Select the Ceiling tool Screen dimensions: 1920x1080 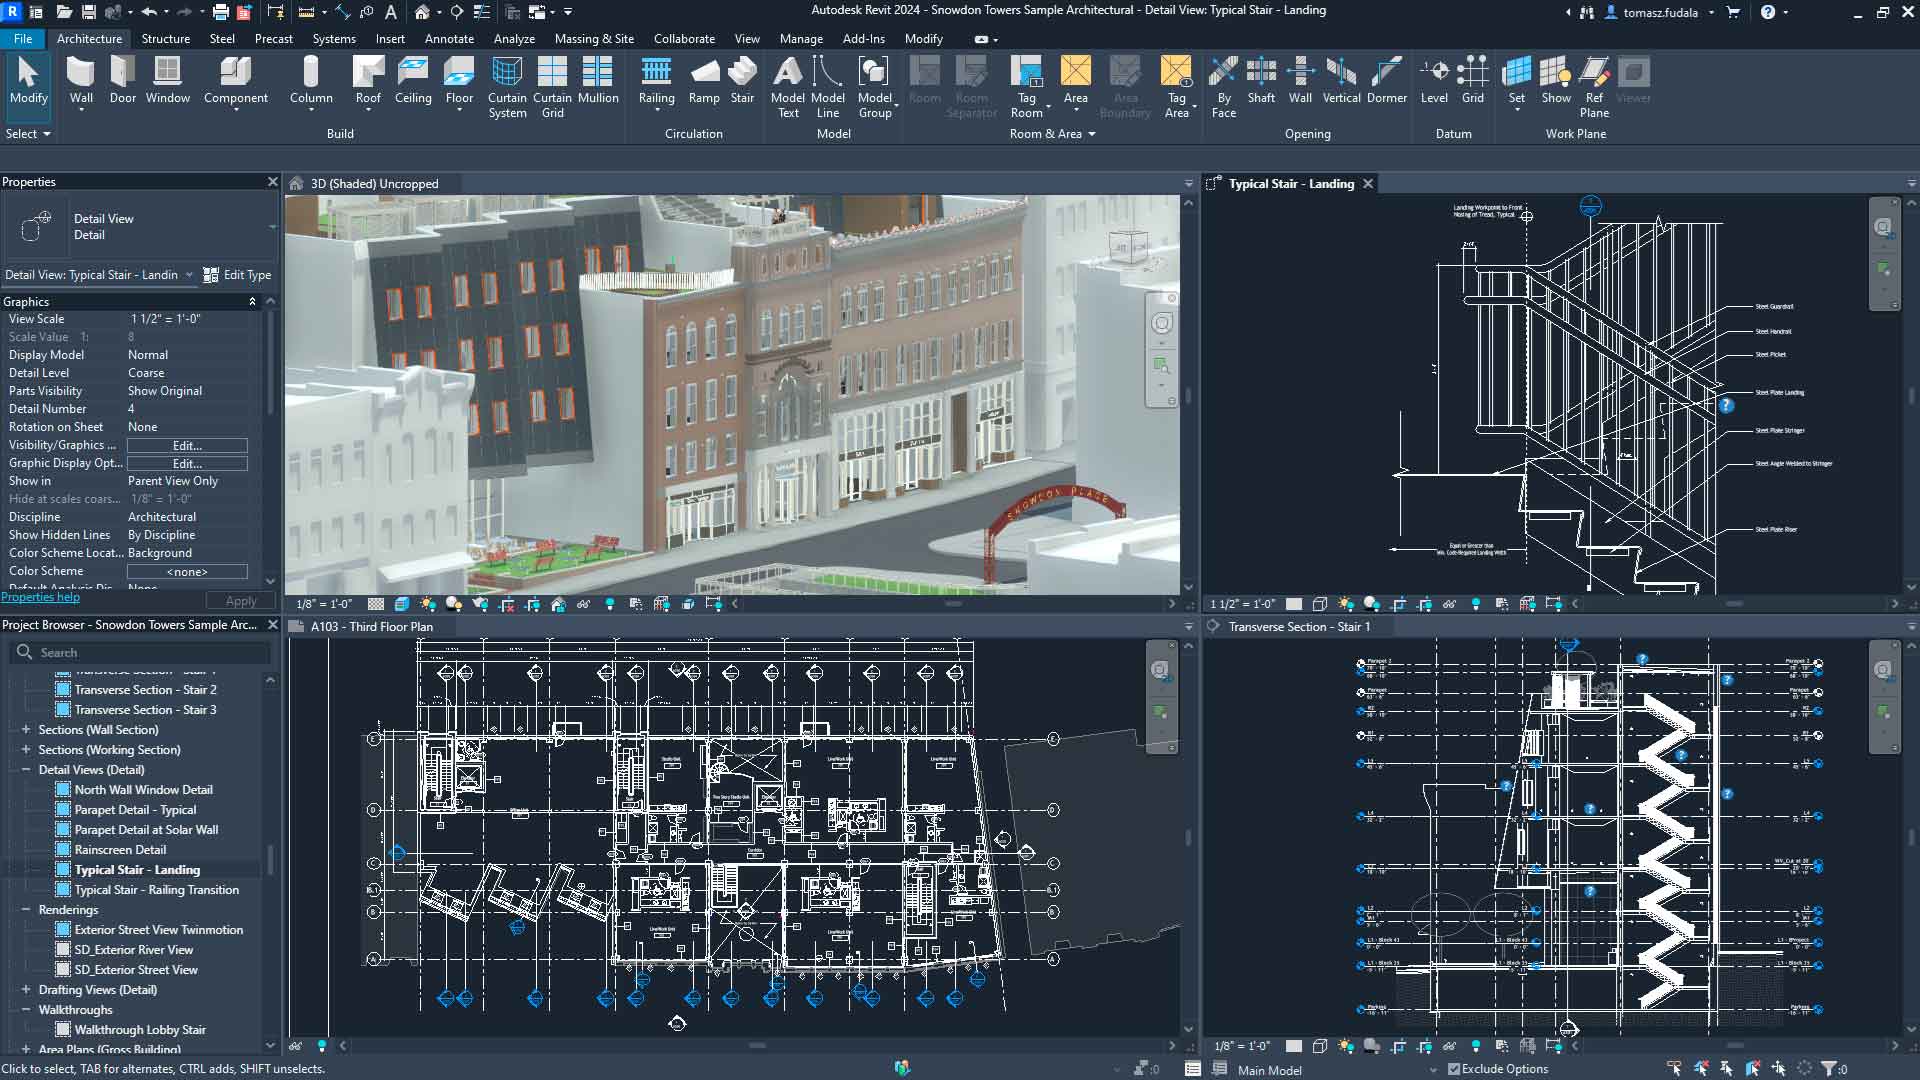pos(413,80)
